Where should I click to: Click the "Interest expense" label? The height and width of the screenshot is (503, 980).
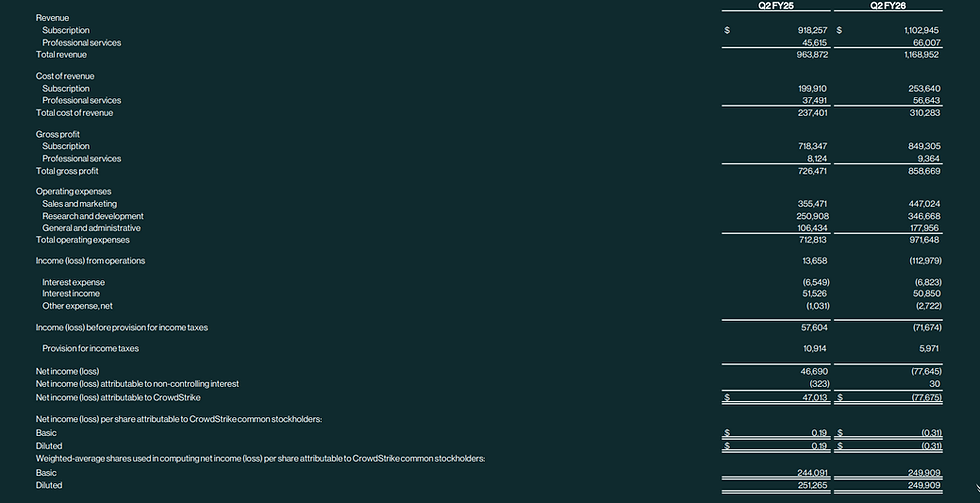73,282
